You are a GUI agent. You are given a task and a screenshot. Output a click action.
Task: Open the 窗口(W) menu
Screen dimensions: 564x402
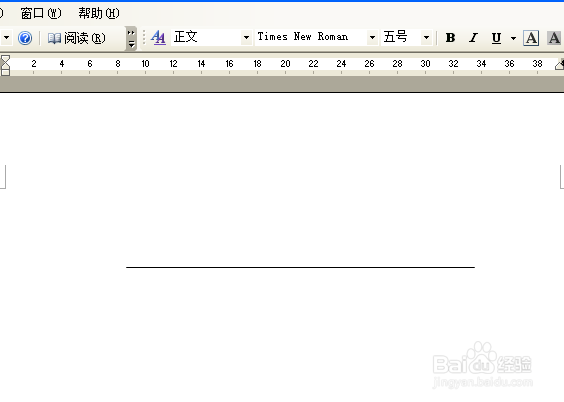pos(41,14)
